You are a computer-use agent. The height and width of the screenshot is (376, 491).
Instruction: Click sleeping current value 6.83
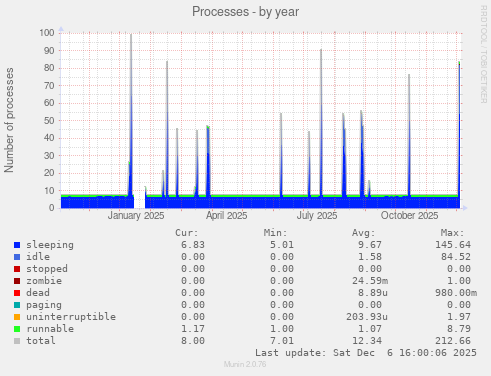[x=193, y=245]
